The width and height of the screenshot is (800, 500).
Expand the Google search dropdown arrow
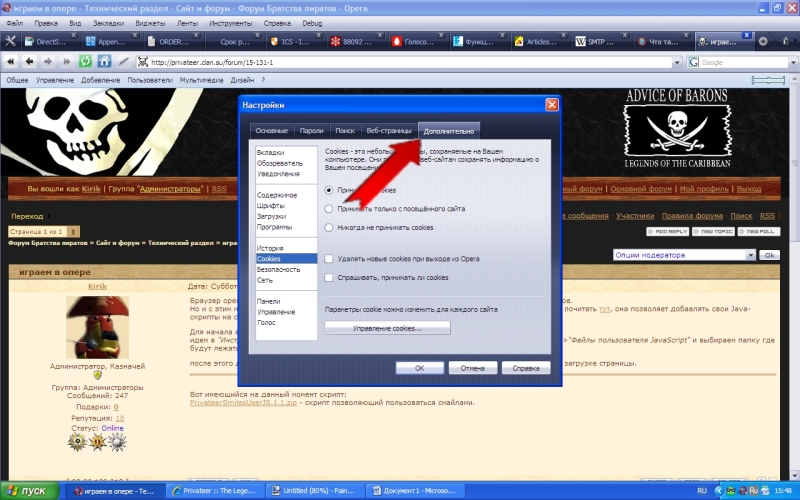[793, 62]
